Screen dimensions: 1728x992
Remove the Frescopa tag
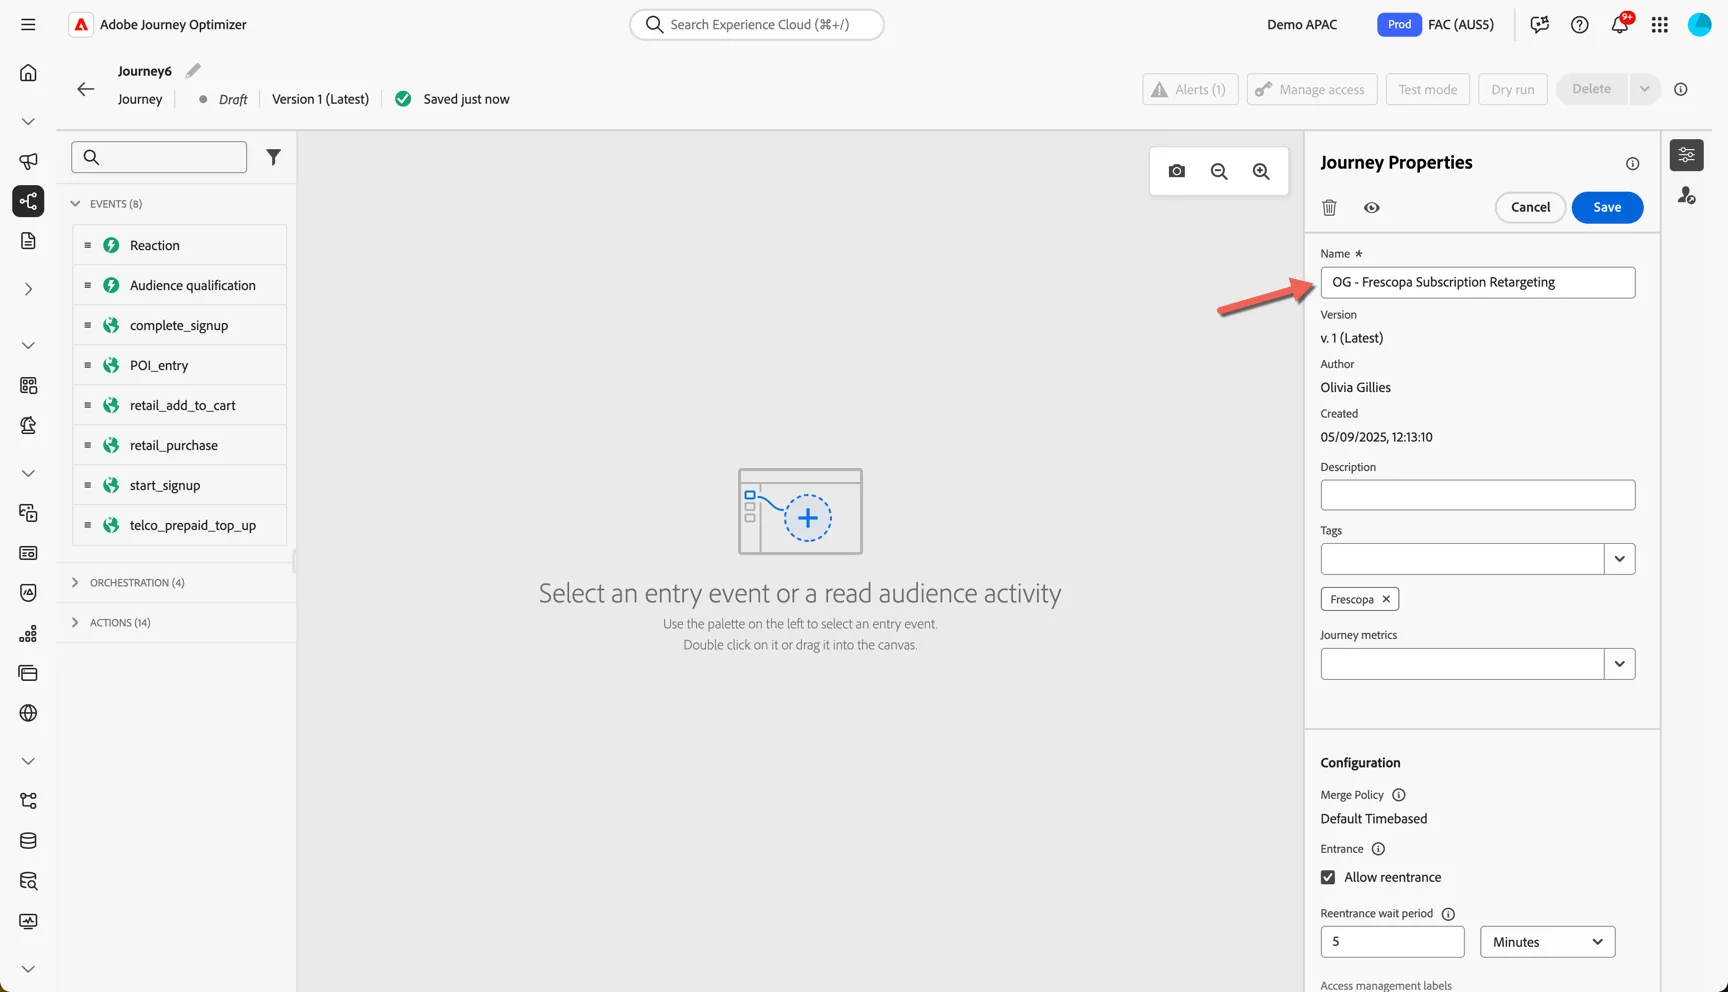point(1386,599)
